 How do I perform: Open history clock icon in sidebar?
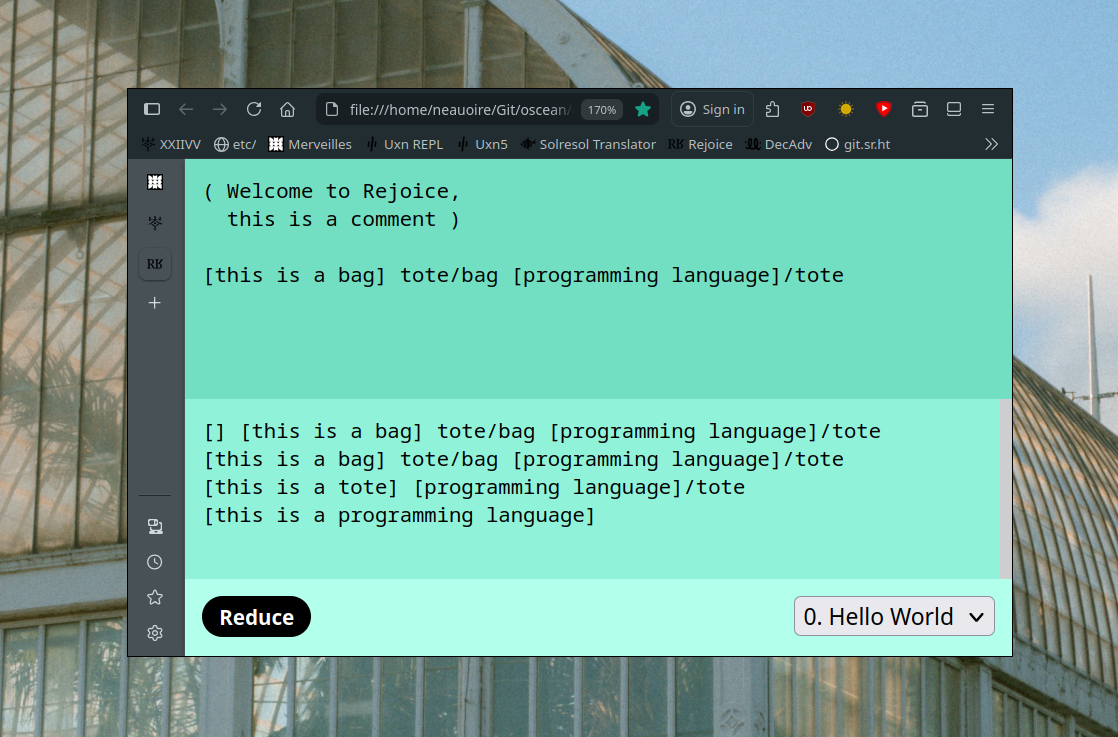coord(155,562)
